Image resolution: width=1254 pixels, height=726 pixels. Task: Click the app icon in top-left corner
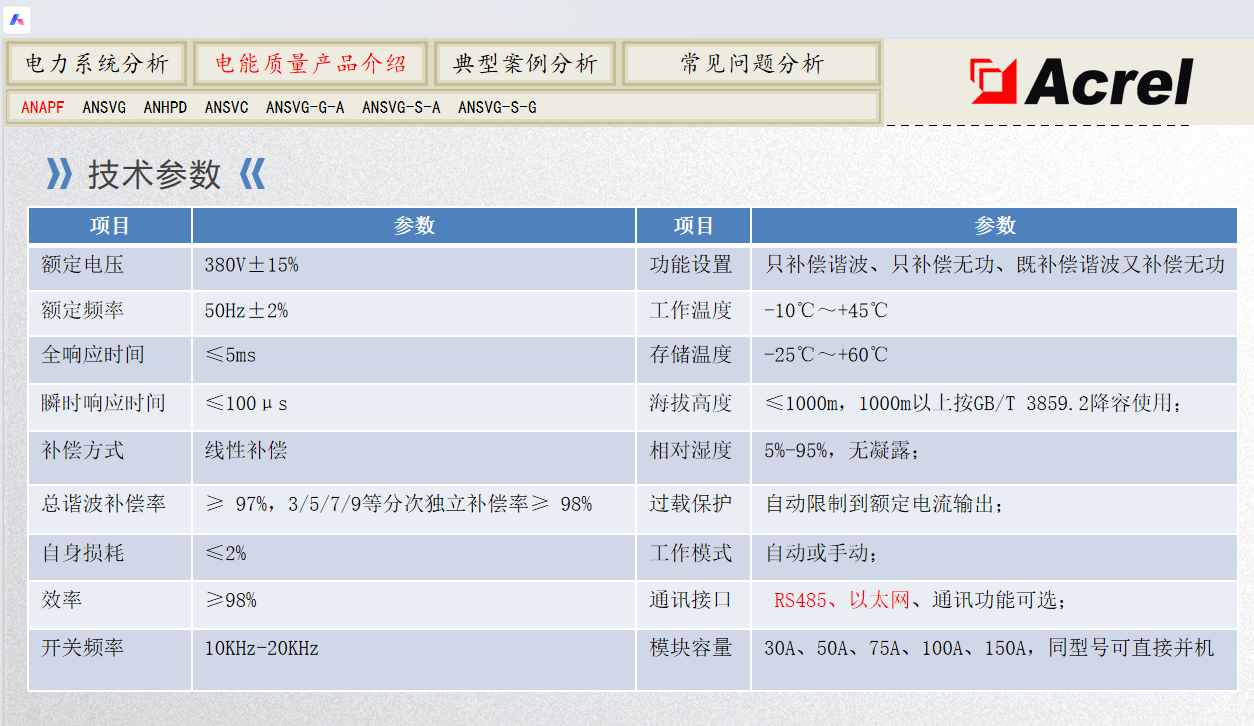[18, 19]
